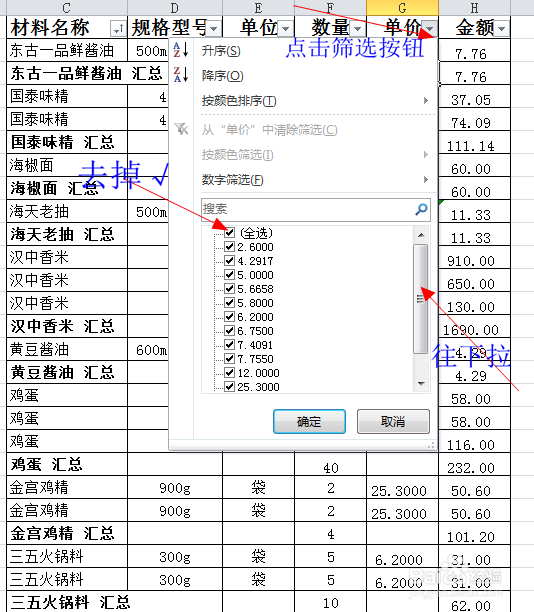Click the filter popup resize grip

click(431, 445)
